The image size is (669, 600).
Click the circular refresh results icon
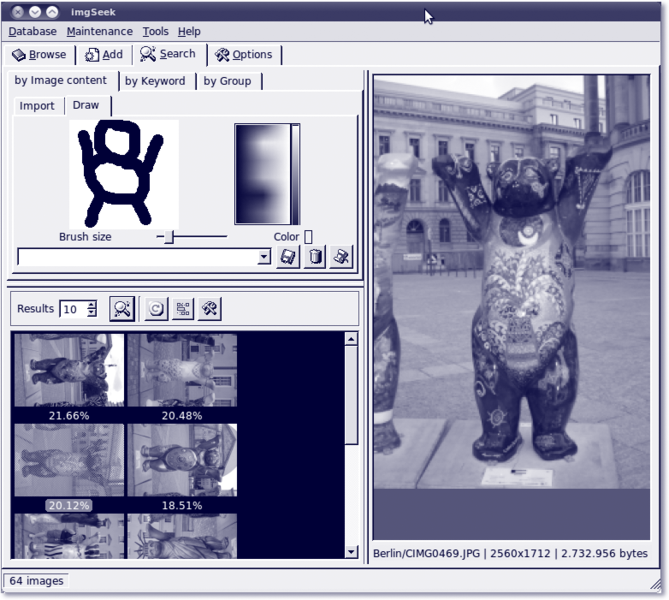[x=156, y=309]
